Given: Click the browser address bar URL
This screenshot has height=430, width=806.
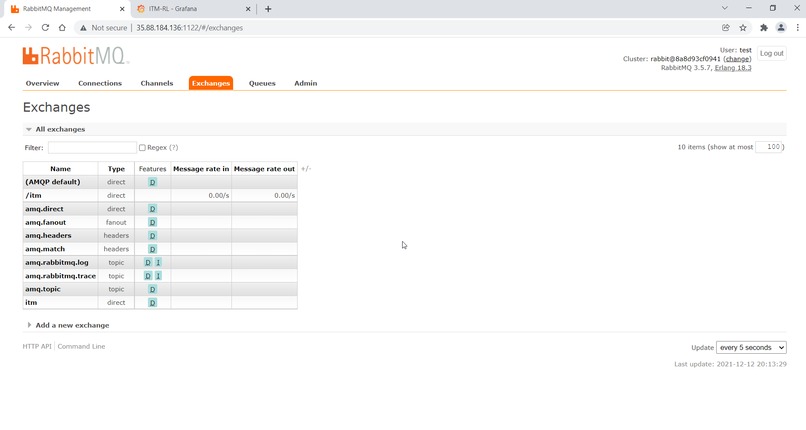Looking at the screenshot, I should pyautogui.click(x=189, y=28).
